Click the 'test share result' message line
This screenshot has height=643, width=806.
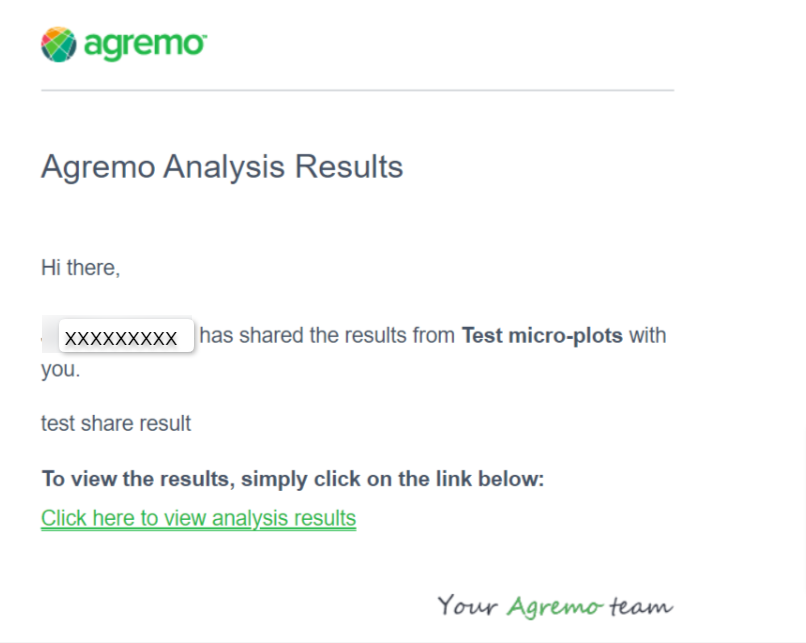point(116,424)
